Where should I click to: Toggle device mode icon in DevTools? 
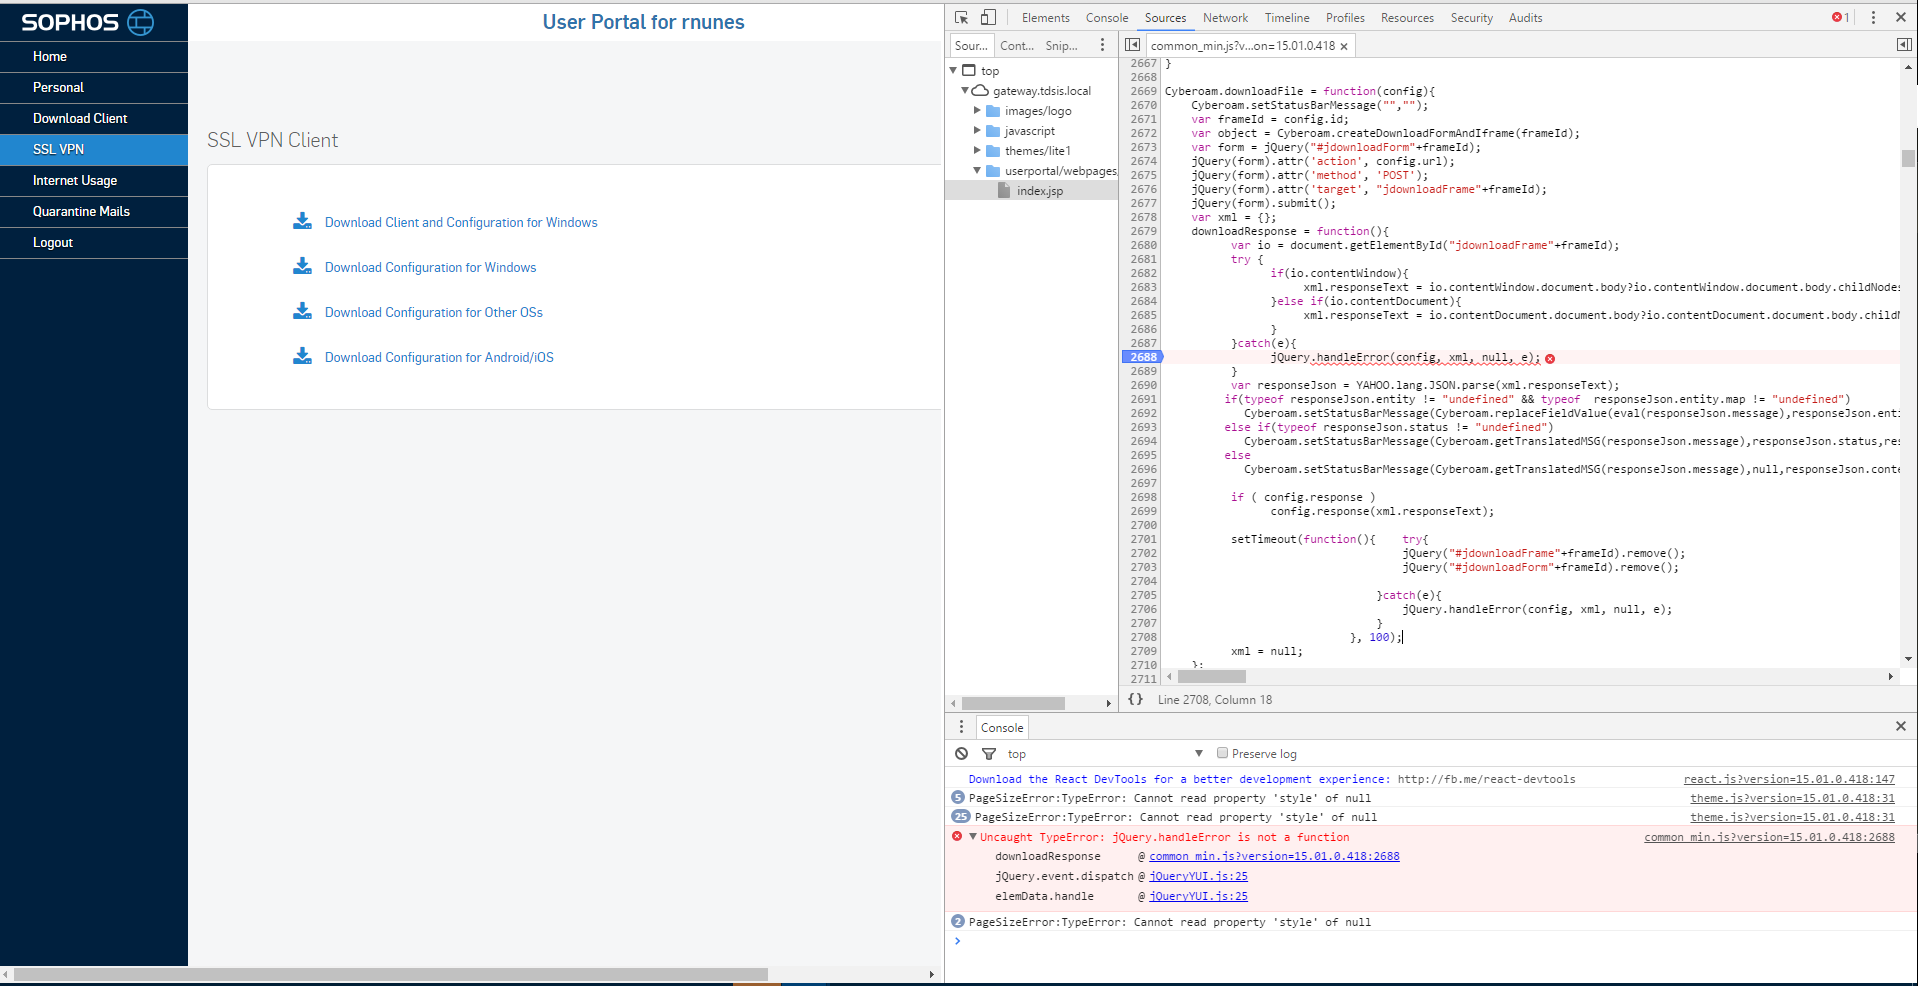pos(988,17)
